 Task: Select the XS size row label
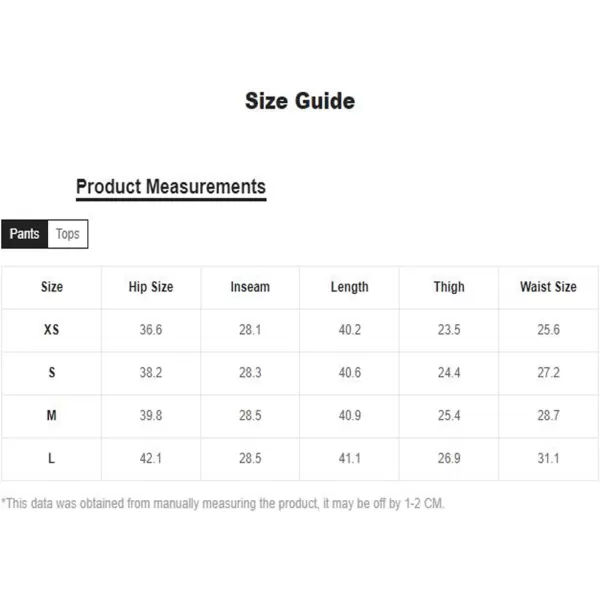[52, 330]
